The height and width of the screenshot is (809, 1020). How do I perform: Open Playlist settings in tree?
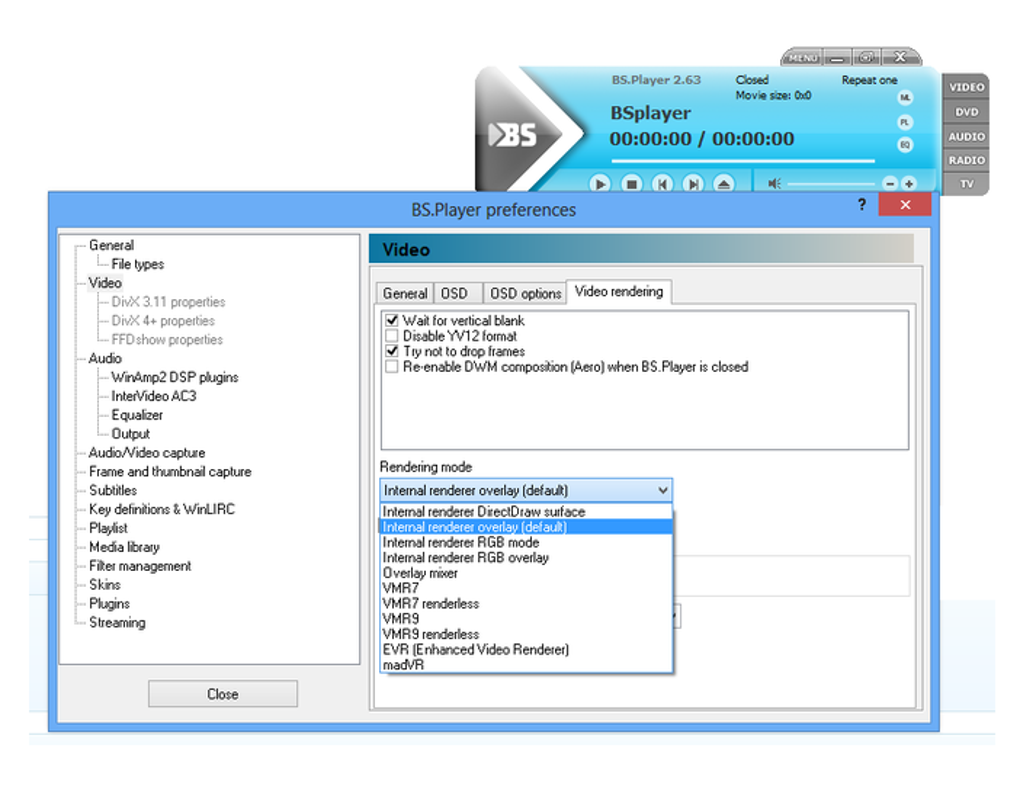108,528
